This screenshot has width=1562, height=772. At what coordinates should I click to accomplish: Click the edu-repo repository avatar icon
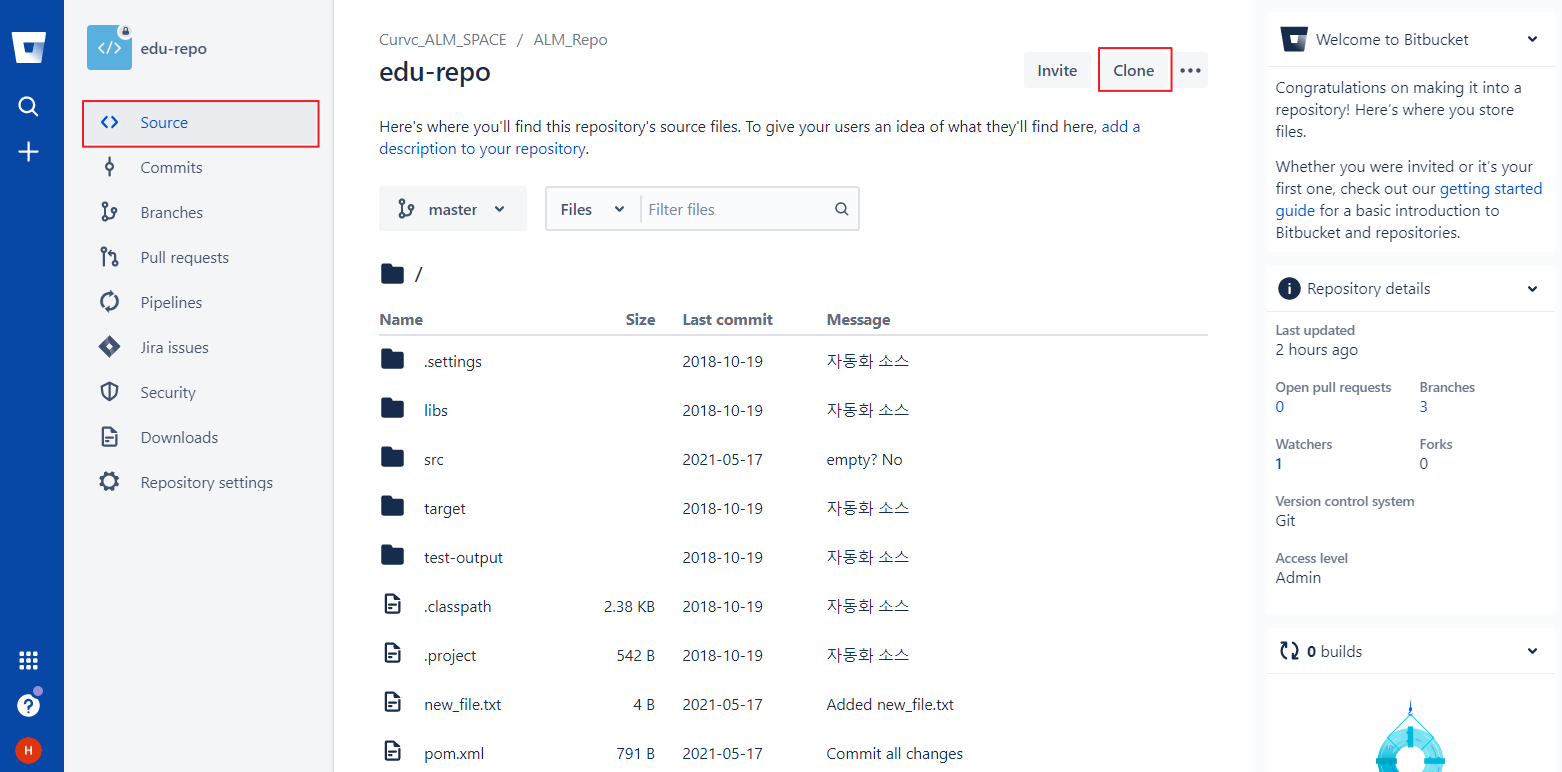109,48
